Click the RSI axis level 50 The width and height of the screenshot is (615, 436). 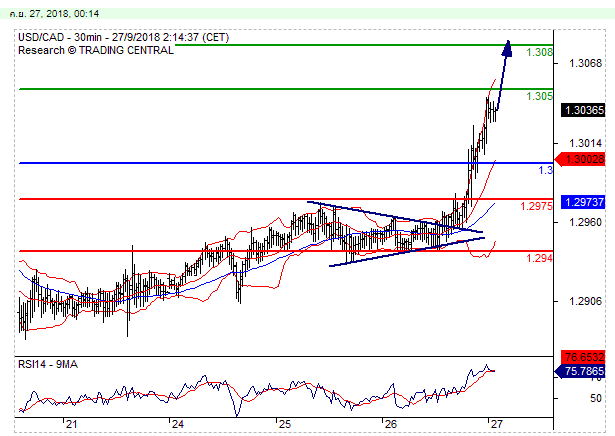595,398
